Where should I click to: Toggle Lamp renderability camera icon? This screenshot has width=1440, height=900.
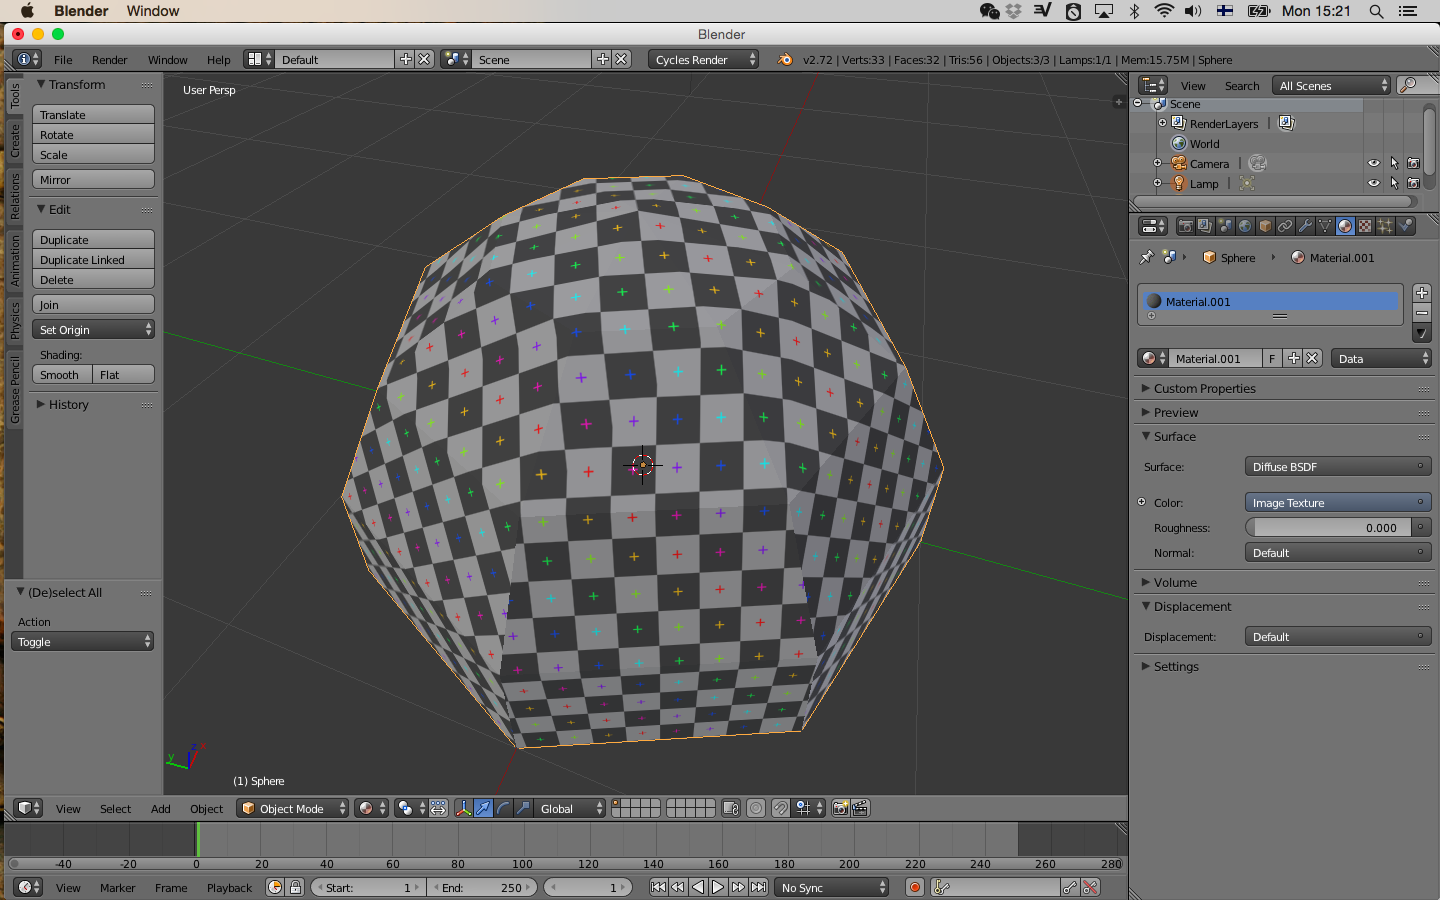click(x=1413, y=183)
